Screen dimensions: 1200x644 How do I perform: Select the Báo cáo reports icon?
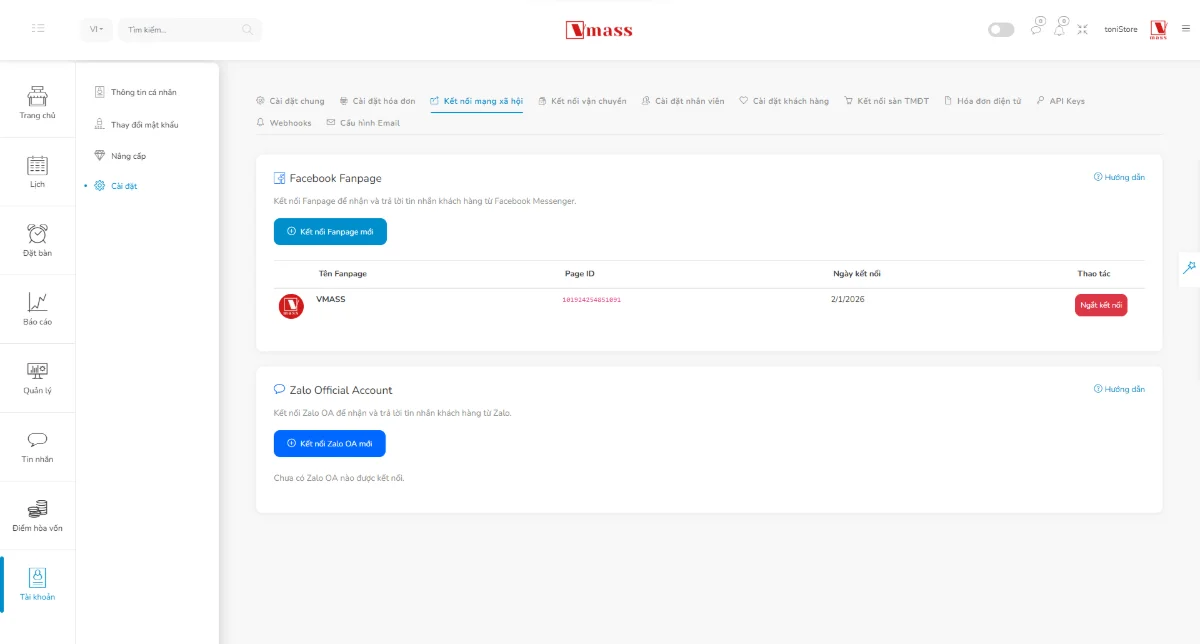37,308
